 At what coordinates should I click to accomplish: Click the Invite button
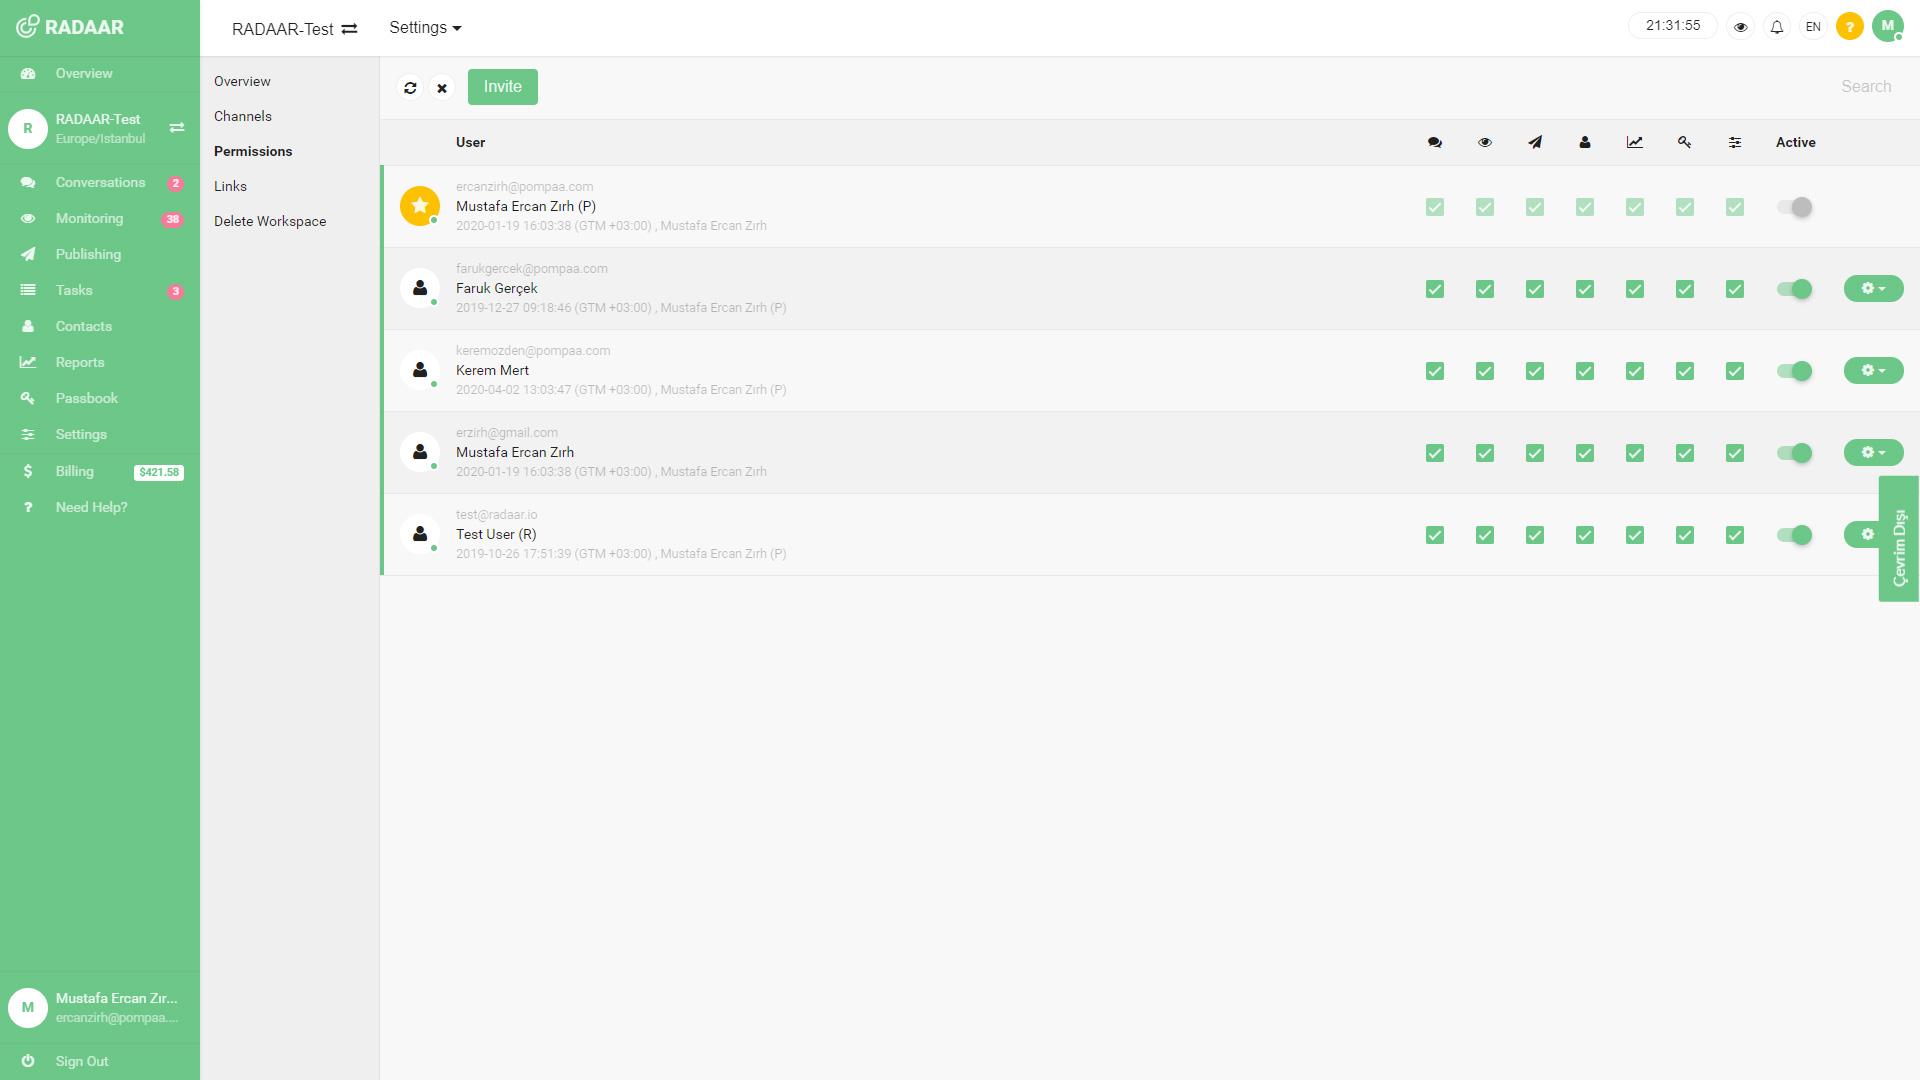[x=502, y=87]
